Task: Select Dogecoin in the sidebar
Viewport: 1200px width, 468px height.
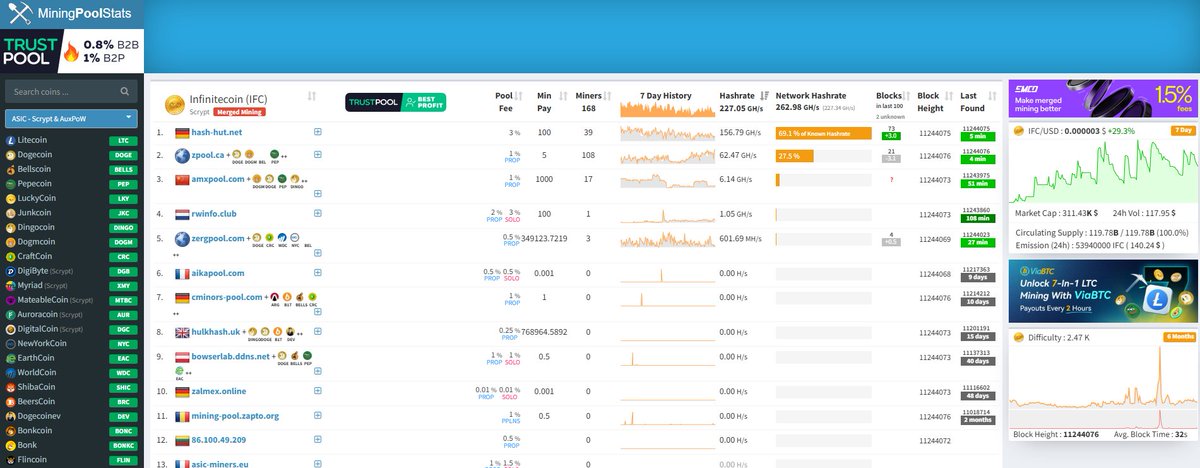Action: click(x=35, y=155)
